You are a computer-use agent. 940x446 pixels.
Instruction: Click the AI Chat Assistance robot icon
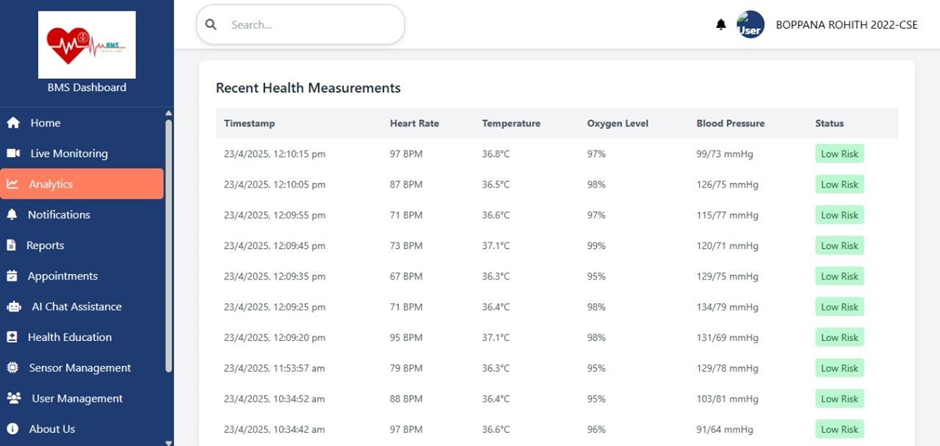13,307
